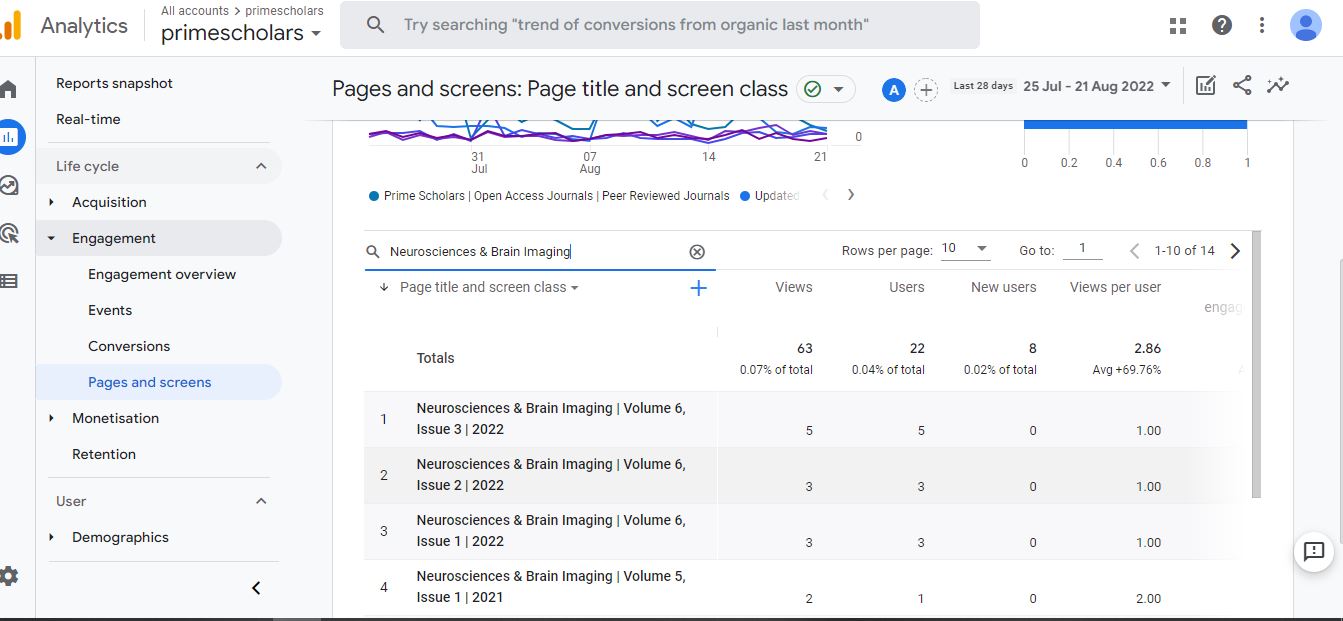Viewport: 1343px width, 621px height.
Task: Click the Share this report icon
Action: click(1241, 86)
